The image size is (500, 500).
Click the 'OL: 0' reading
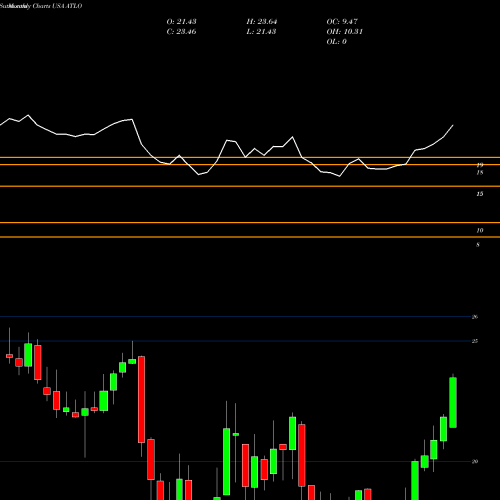[336, 42]
